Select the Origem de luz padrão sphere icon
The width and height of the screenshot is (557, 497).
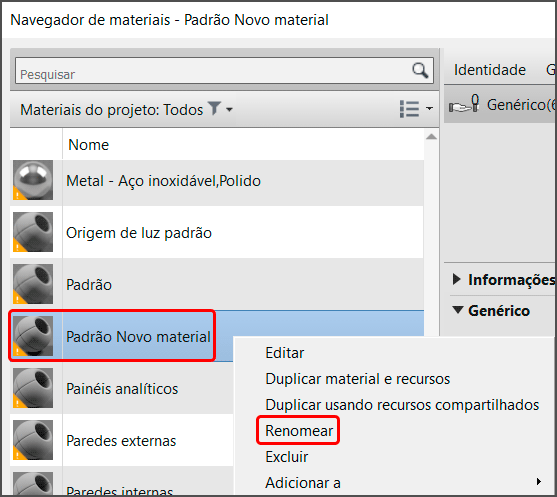coord(33,232)
